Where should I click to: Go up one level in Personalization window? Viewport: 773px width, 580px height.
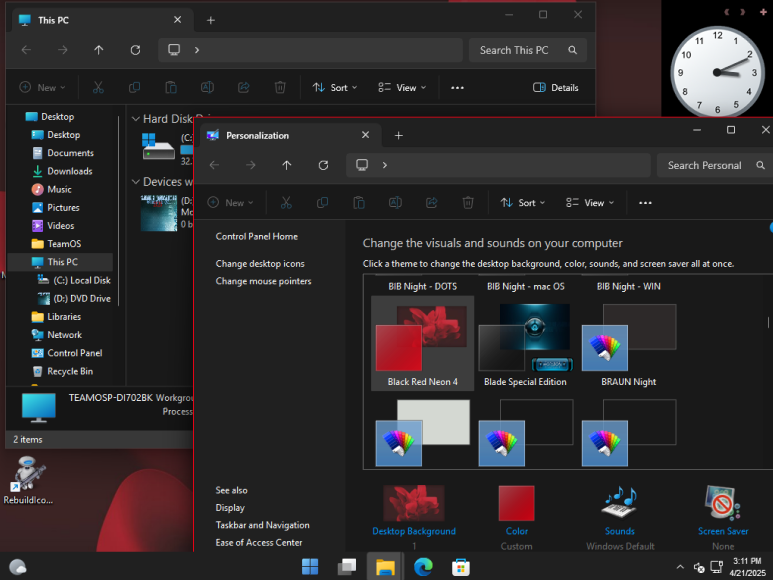click(287, 165)
